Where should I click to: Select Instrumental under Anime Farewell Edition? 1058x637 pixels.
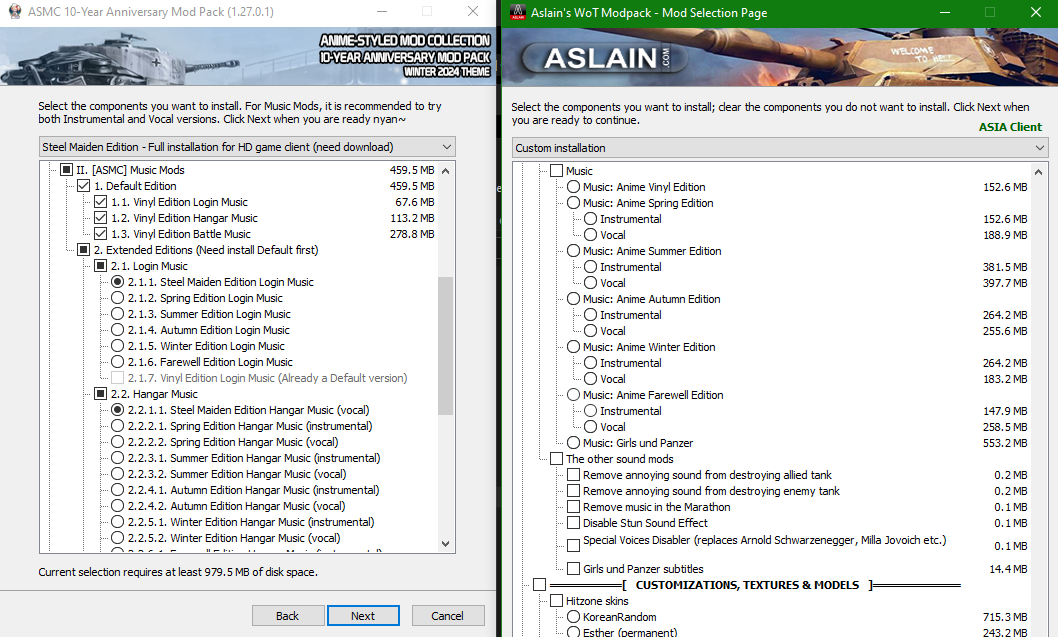[x=590, y=411]
